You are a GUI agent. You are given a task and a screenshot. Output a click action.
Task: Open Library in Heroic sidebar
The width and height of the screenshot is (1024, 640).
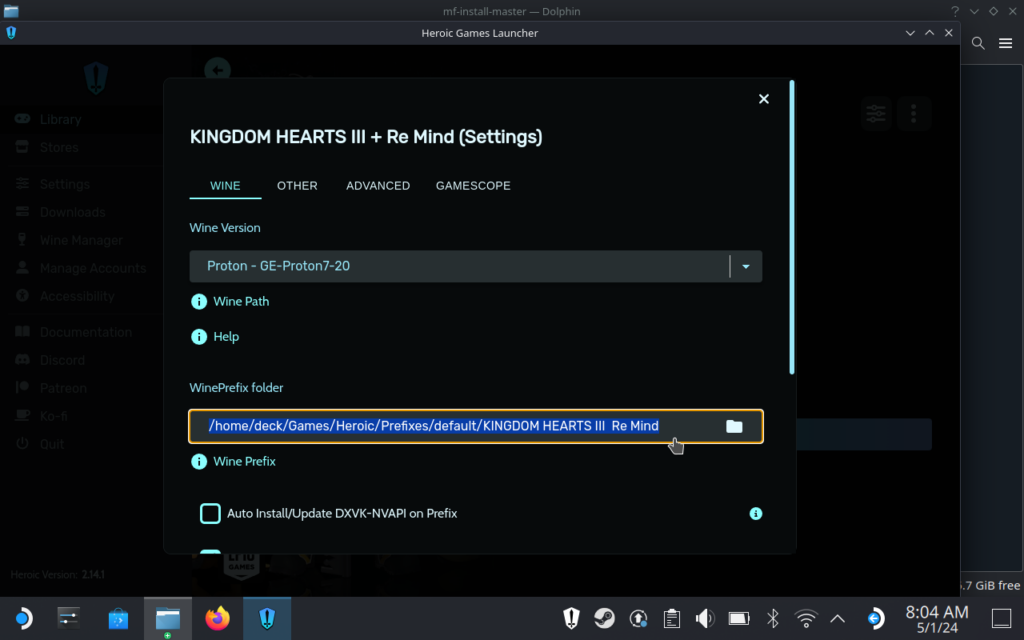[x=60, y=120]
